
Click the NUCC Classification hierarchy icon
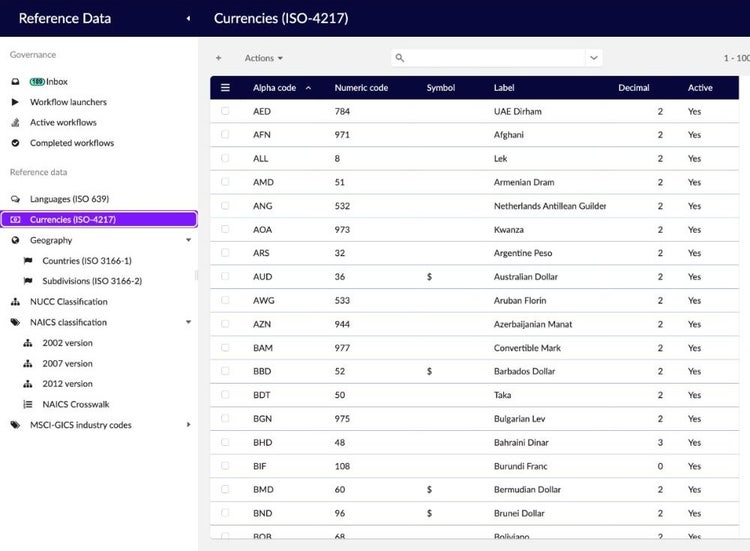click(x=15, y=302)
